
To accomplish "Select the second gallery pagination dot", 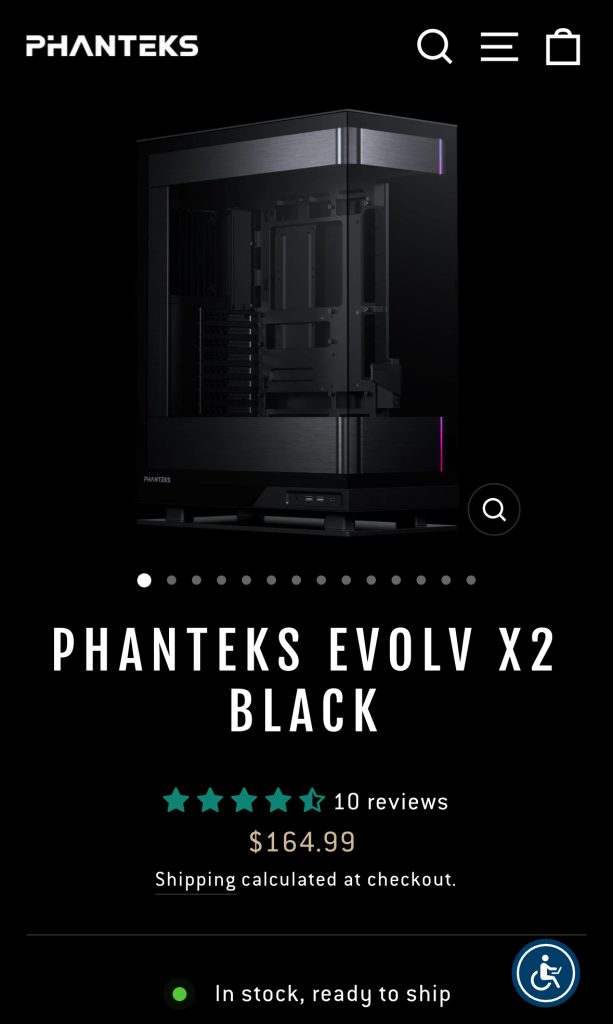I will [x=171, y=580].
